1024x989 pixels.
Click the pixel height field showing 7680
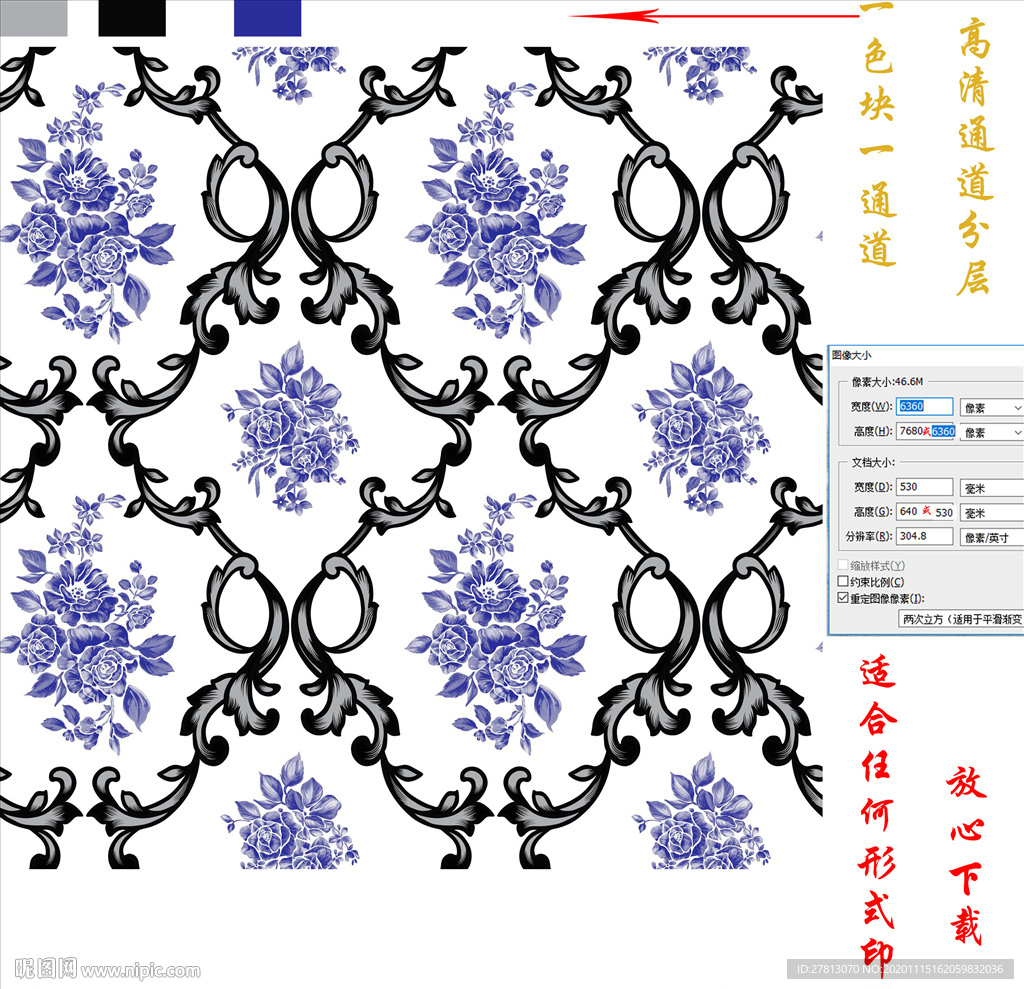pos(926,431)
